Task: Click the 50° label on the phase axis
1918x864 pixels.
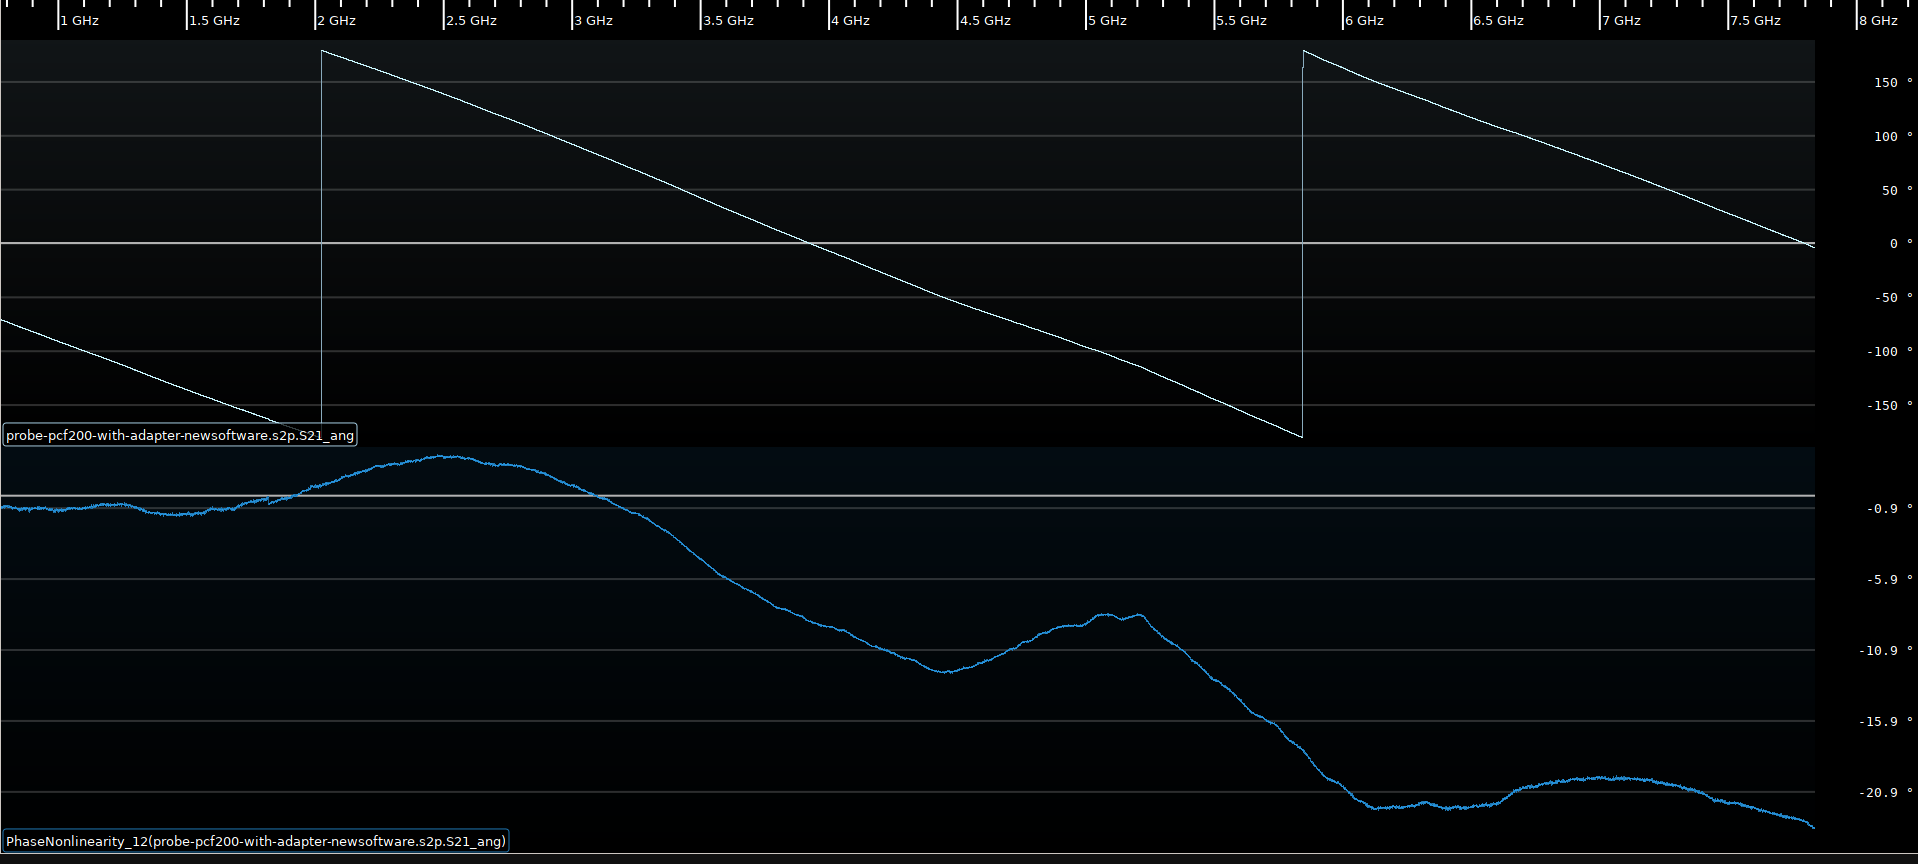Action: tap(1897, 190)
